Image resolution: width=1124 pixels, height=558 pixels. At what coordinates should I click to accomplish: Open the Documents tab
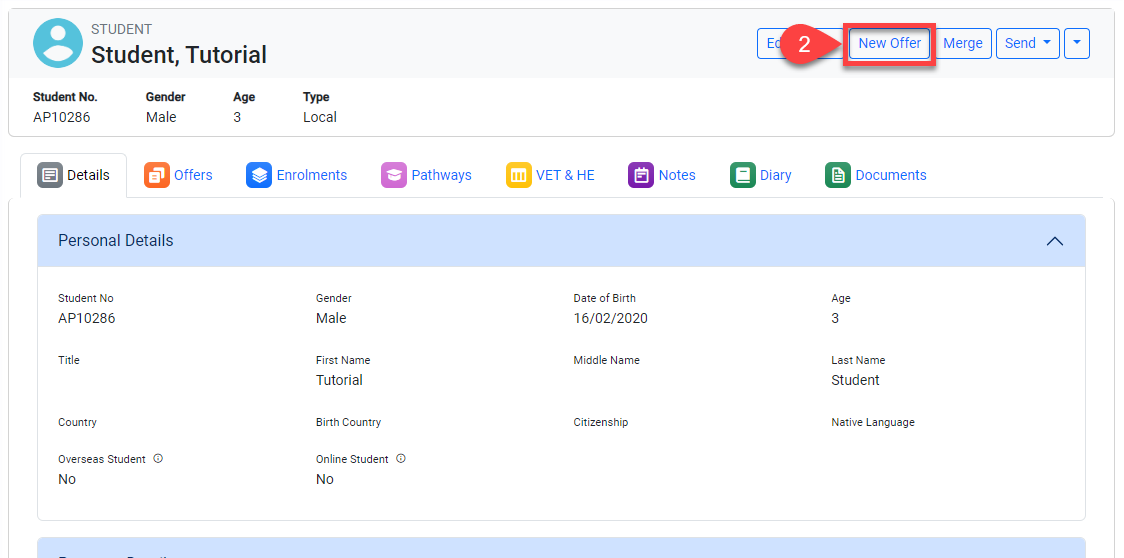click(x=890, y=175)
